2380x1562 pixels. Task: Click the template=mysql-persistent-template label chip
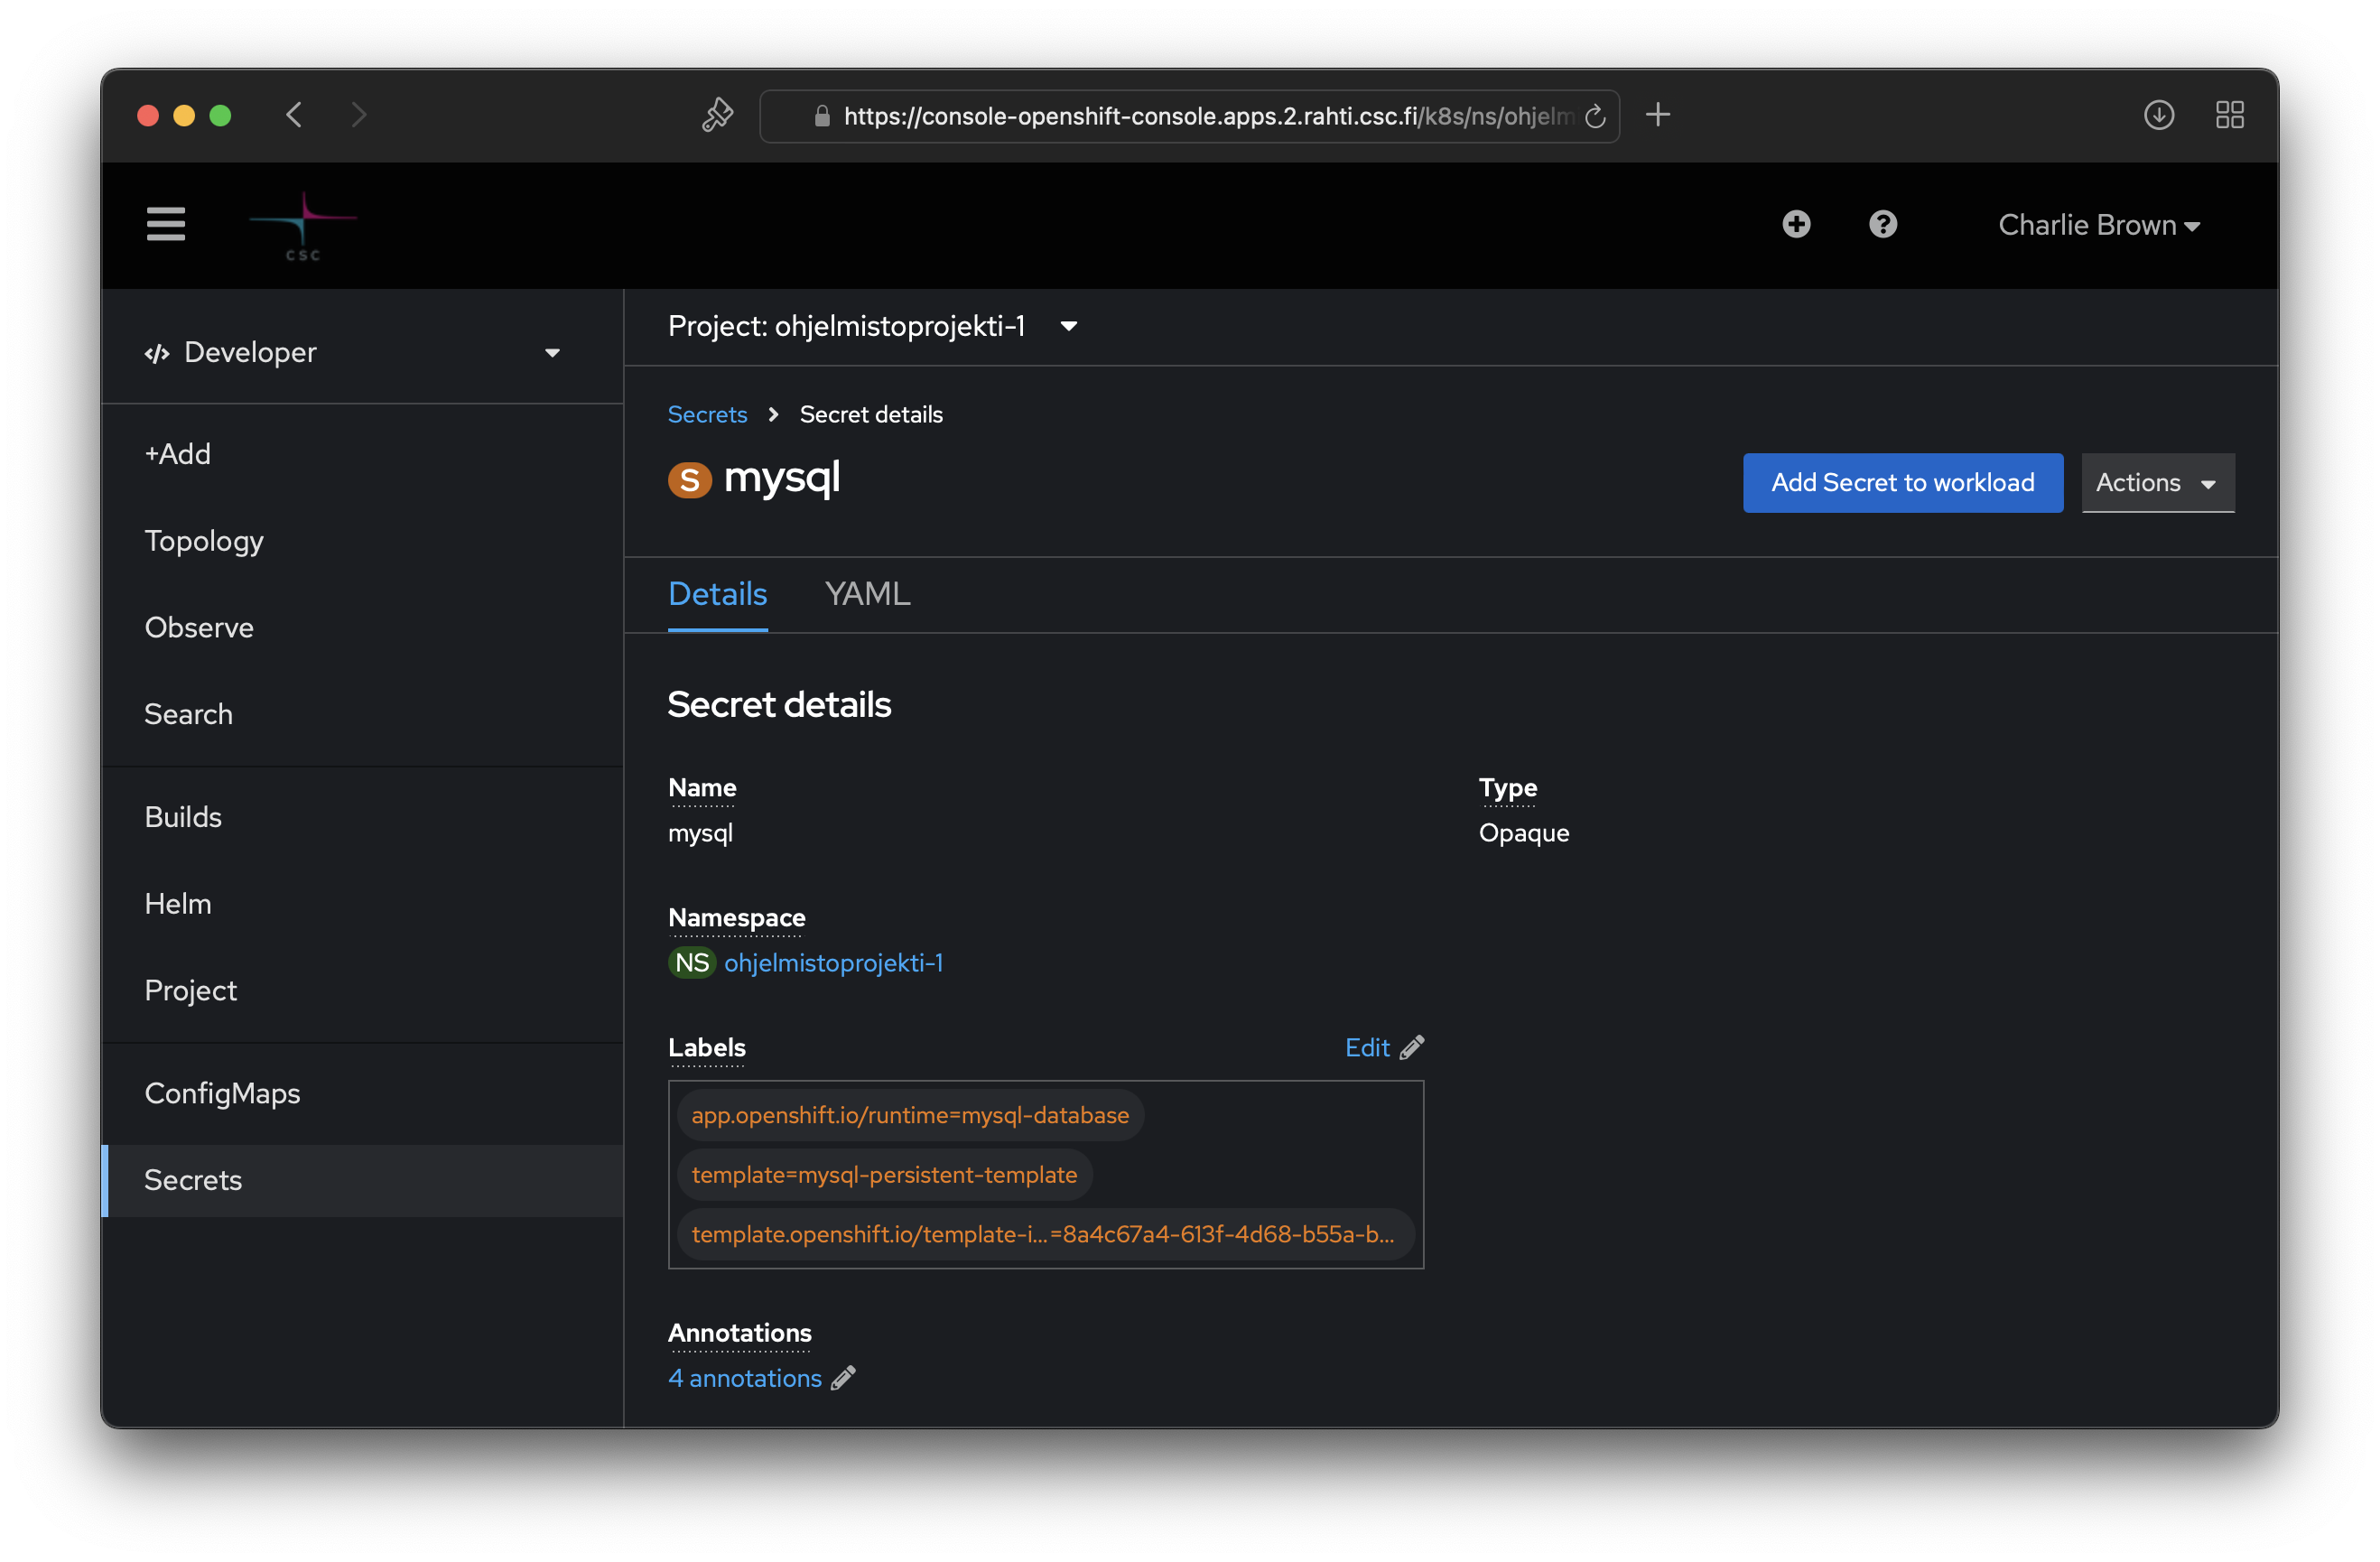click(884, 1175)
